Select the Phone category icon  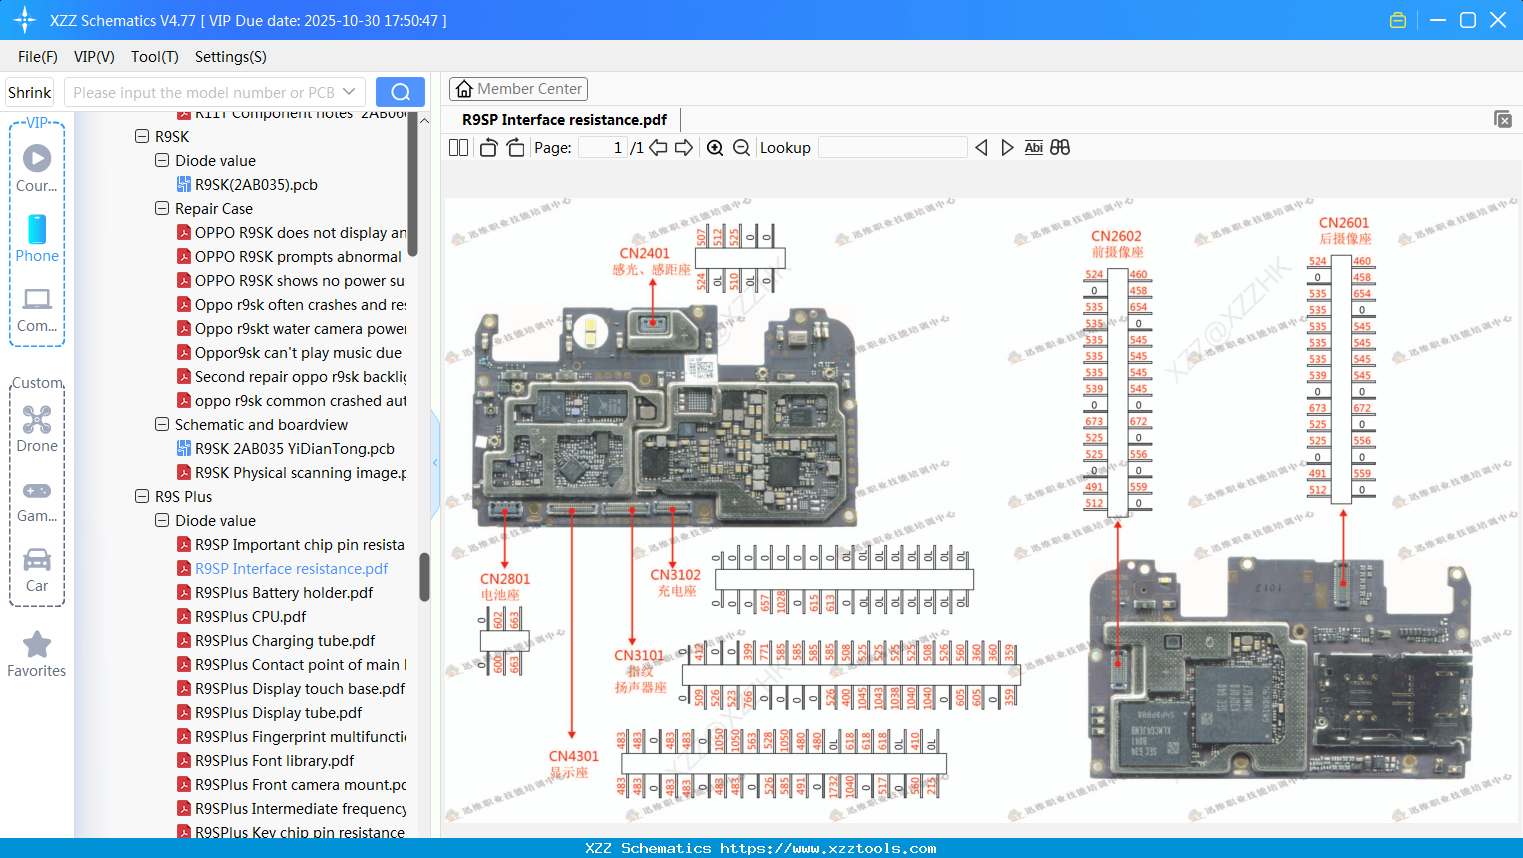click(37, 238)
